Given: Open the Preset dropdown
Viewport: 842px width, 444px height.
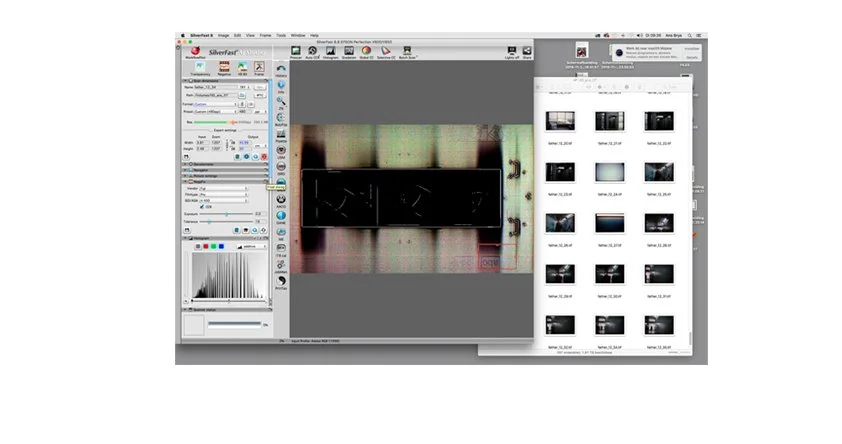Looking at the screenshot, I should [x=215, y=112].
